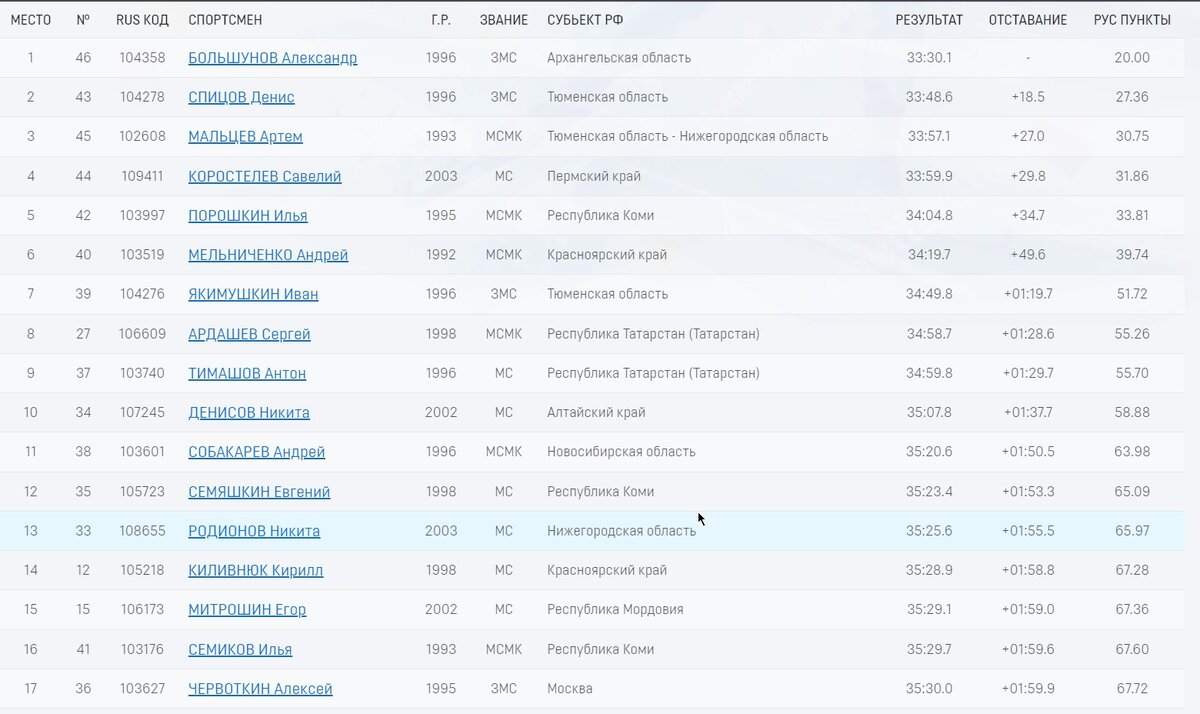The width and height of the screenshot is (1200, 714).
Task: Open СЕМИКОВ Илья profile link
Action: point(240,649)
